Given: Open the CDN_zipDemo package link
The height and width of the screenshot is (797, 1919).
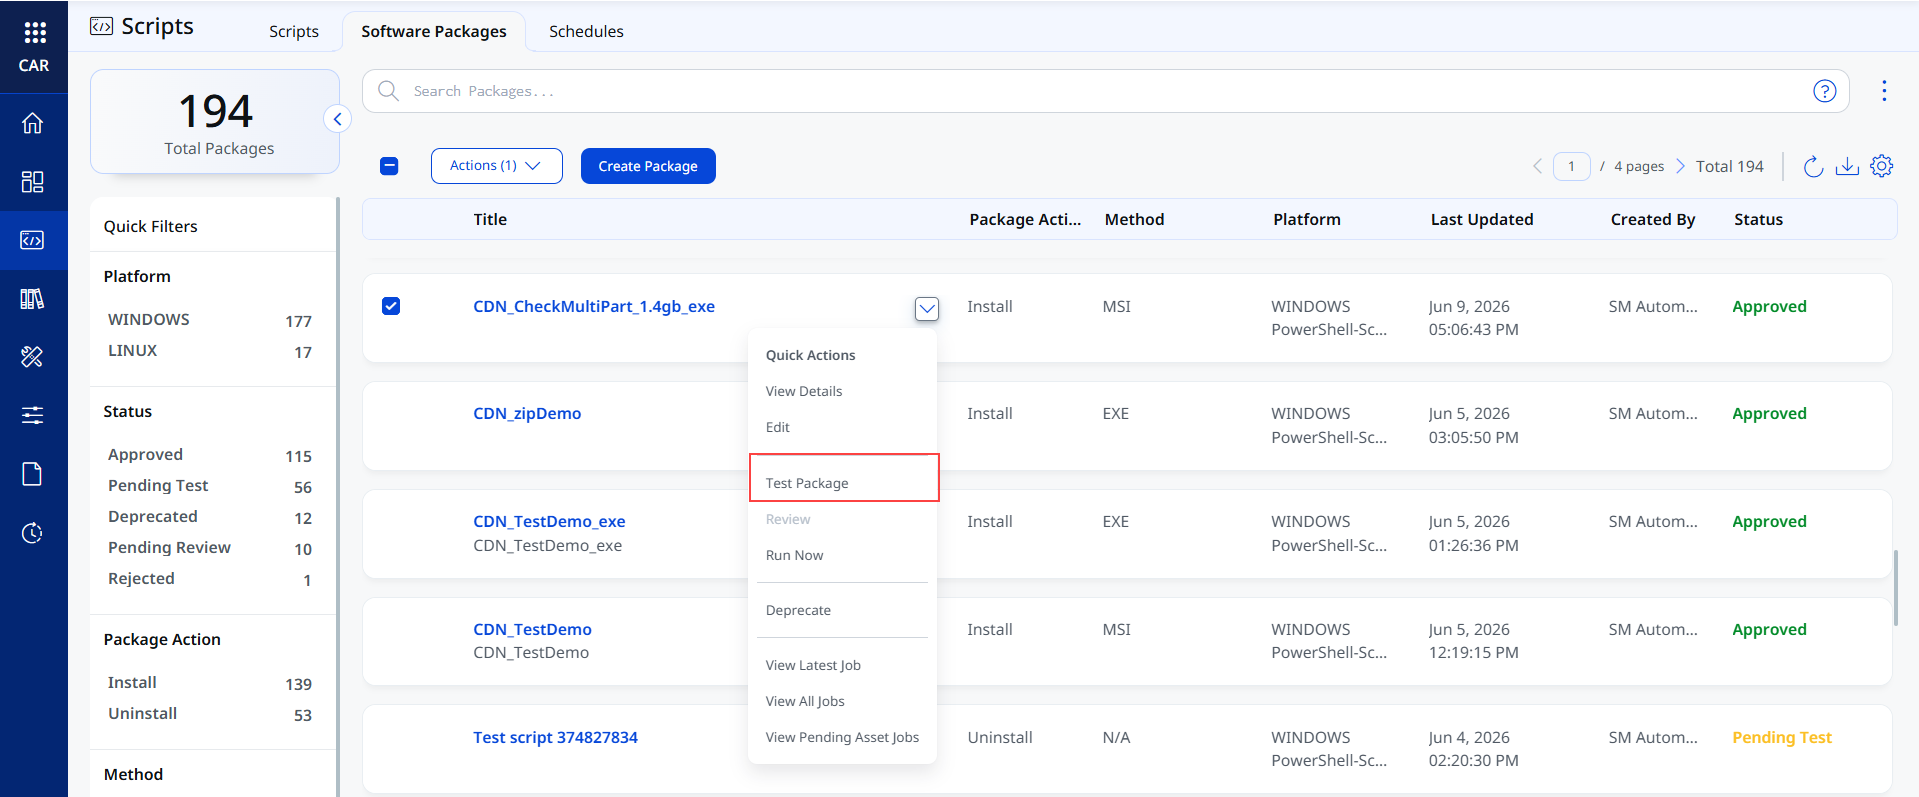Looking at the screenshot, I should [x=527, y=413].
